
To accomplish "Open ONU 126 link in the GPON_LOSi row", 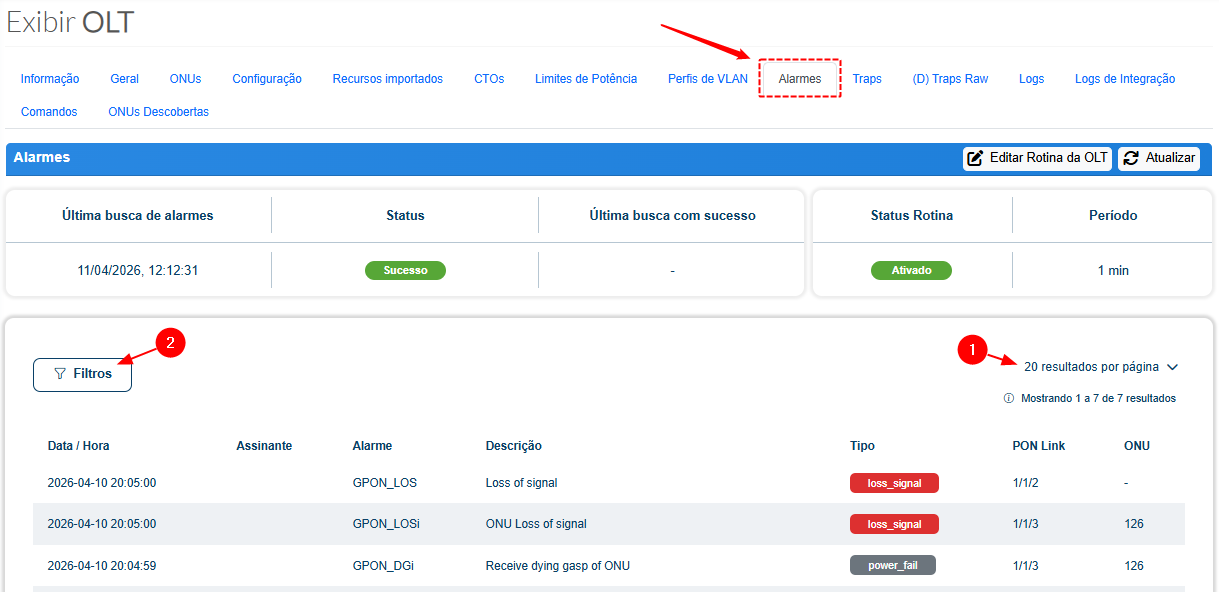I will coord(1134,524).
